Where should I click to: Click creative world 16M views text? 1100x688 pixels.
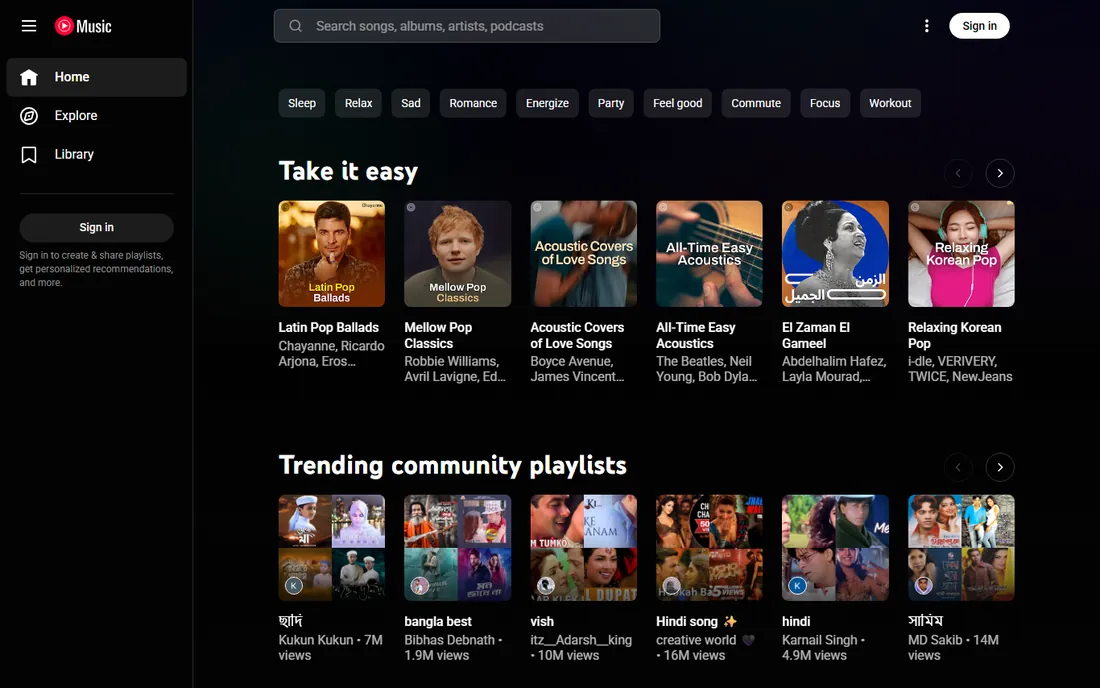(705, 647)
